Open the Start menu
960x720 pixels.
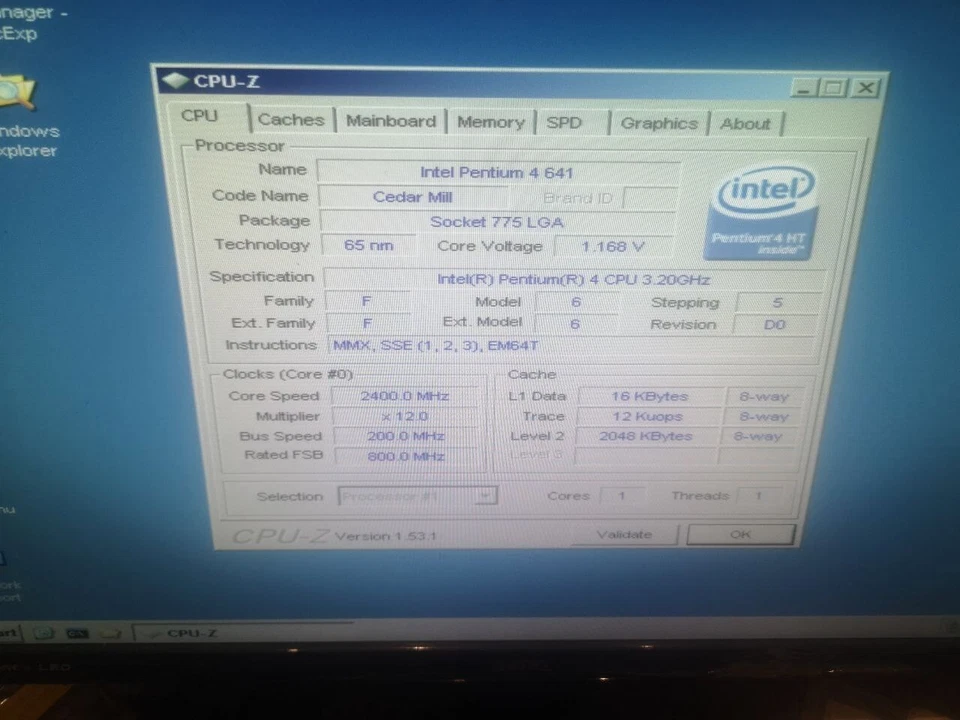(8, 632)
